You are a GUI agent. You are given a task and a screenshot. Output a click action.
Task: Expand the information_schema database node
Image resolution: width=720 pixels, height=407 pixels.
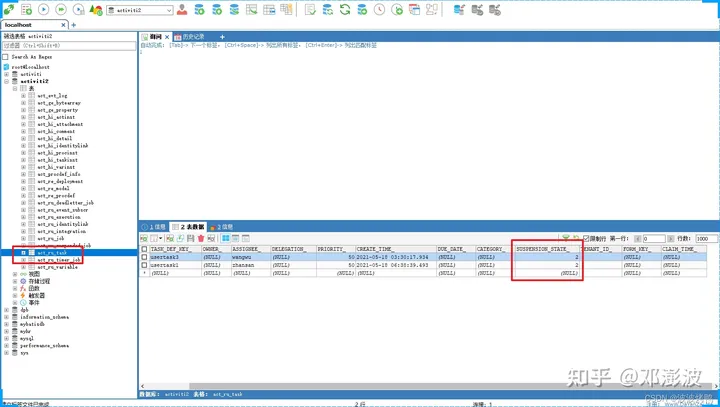click(x=6, y=316)
